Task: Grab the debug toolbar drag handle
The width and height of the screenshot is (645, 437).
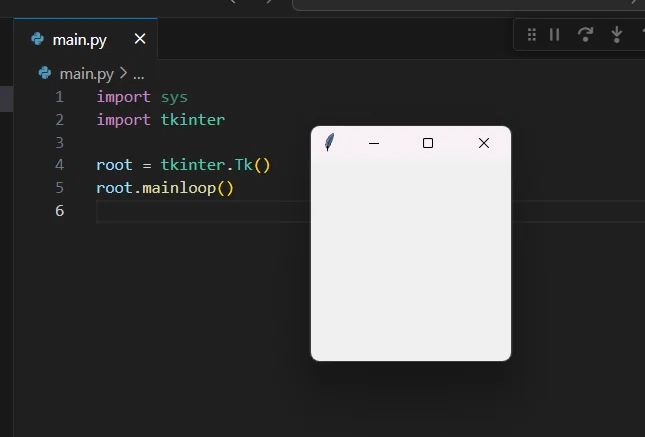Action: (531, 35)
